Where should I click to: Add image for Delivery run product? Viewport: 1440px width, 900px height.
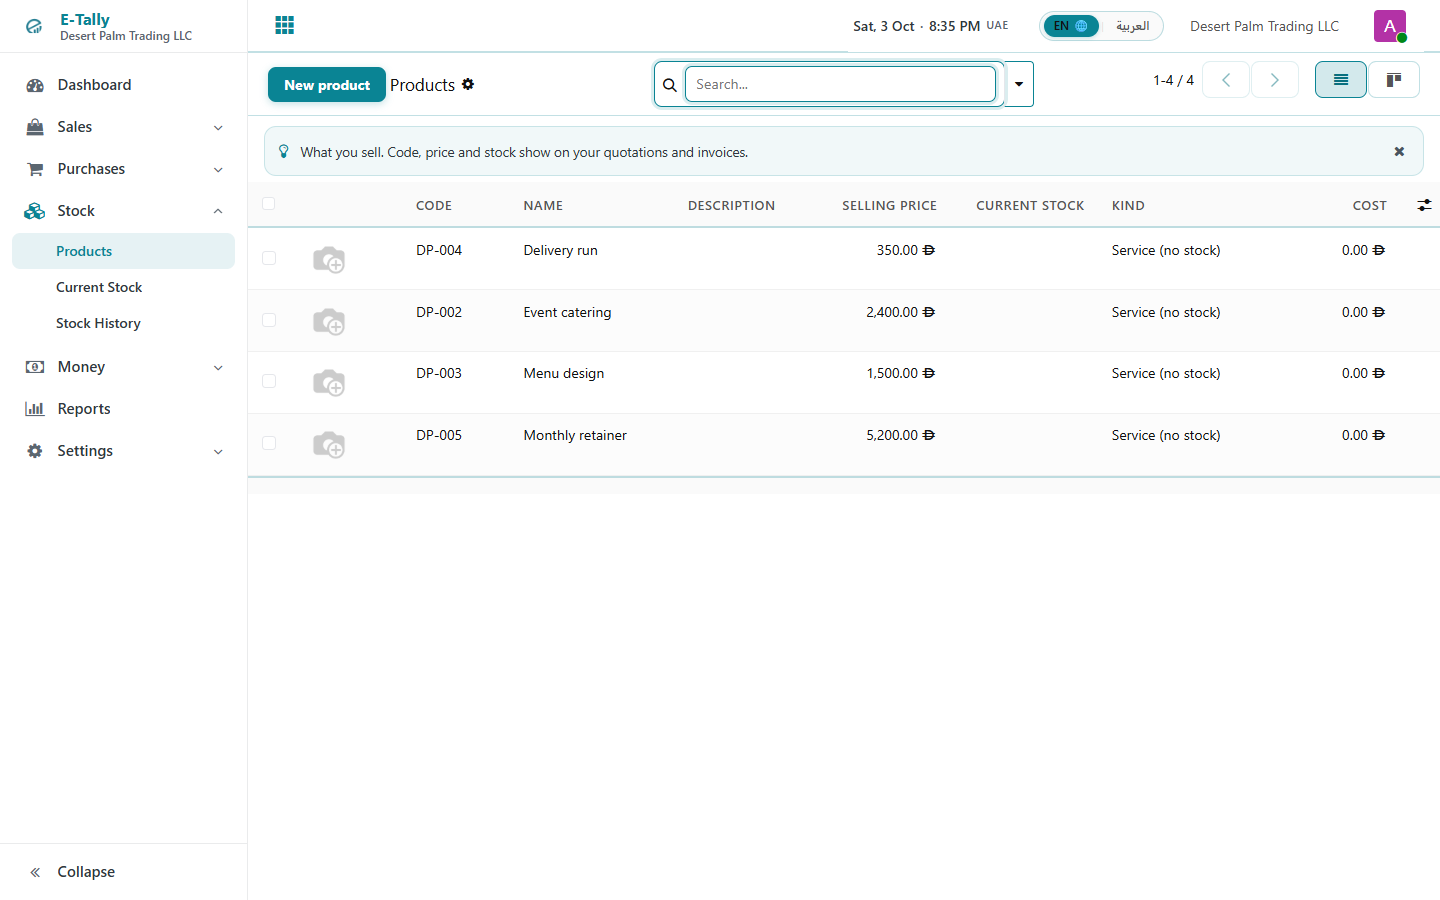tap(329, 260)
